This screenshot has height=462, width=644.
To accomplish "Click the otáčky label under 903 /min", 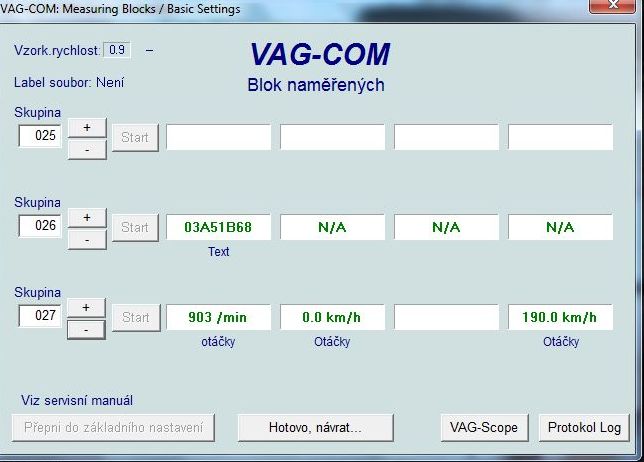I will (218, 342).
